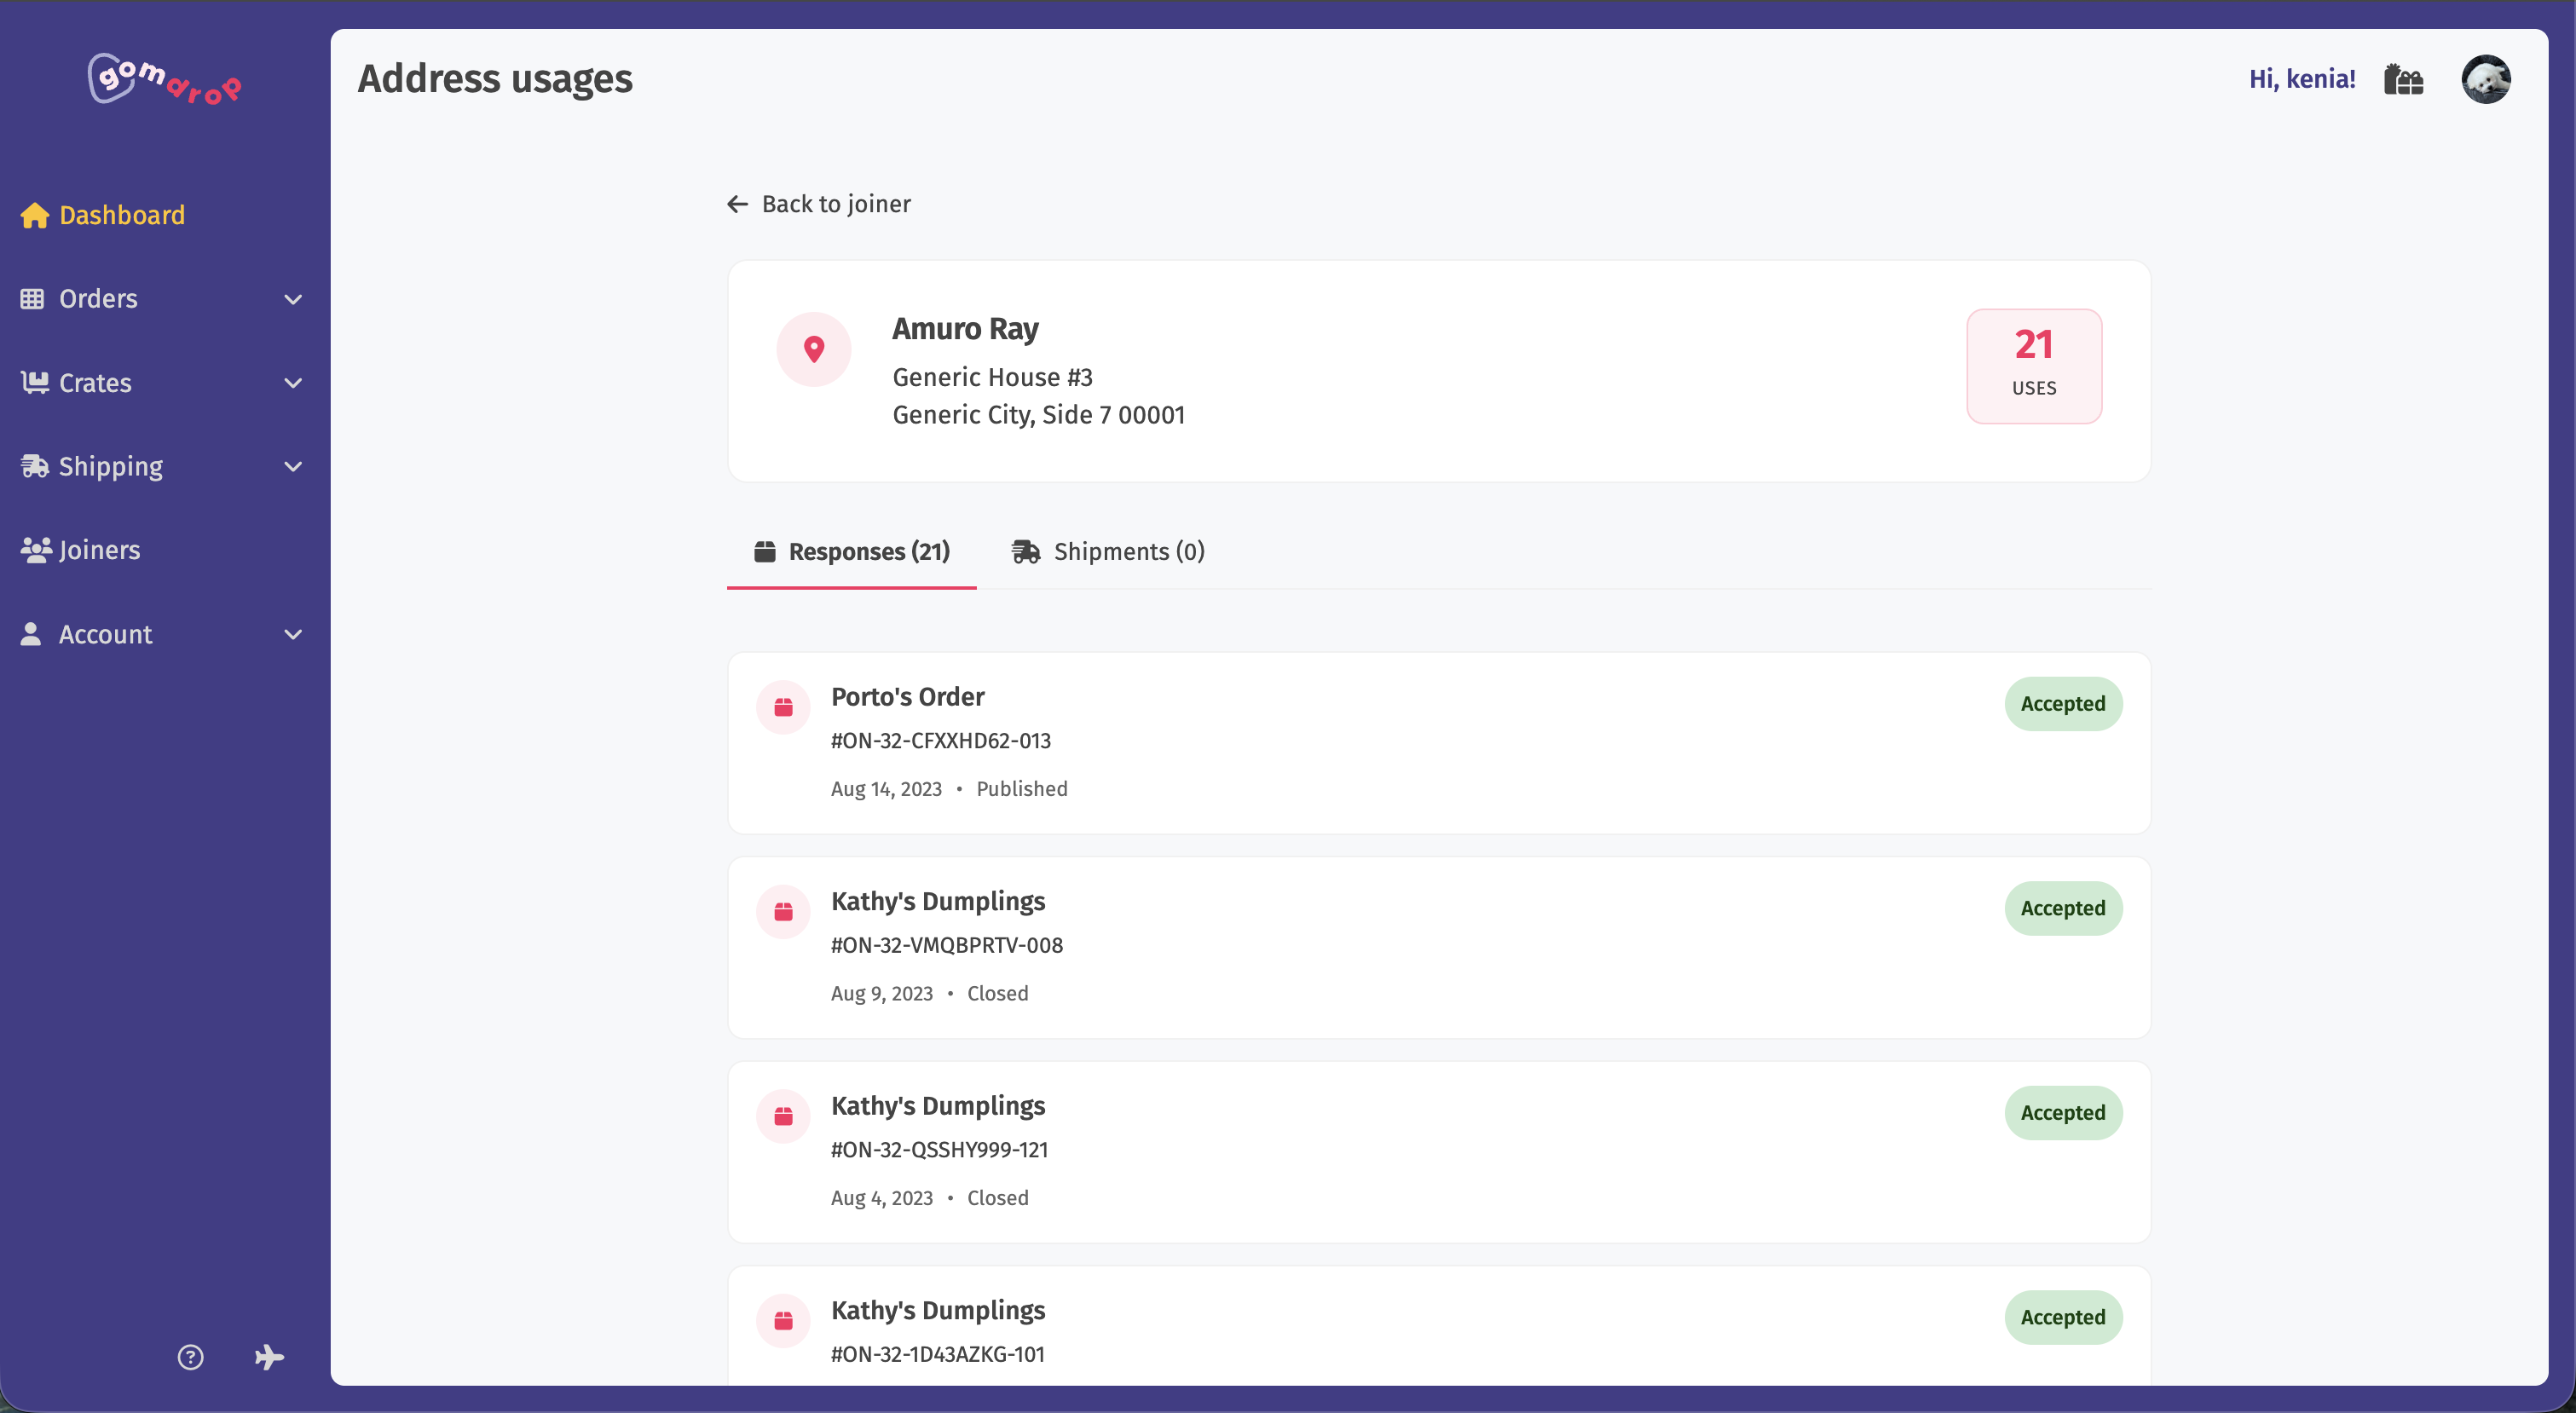
Task: Click Accepted badge on order VMQBPRTV-008
Action: tap(2063, 908)
